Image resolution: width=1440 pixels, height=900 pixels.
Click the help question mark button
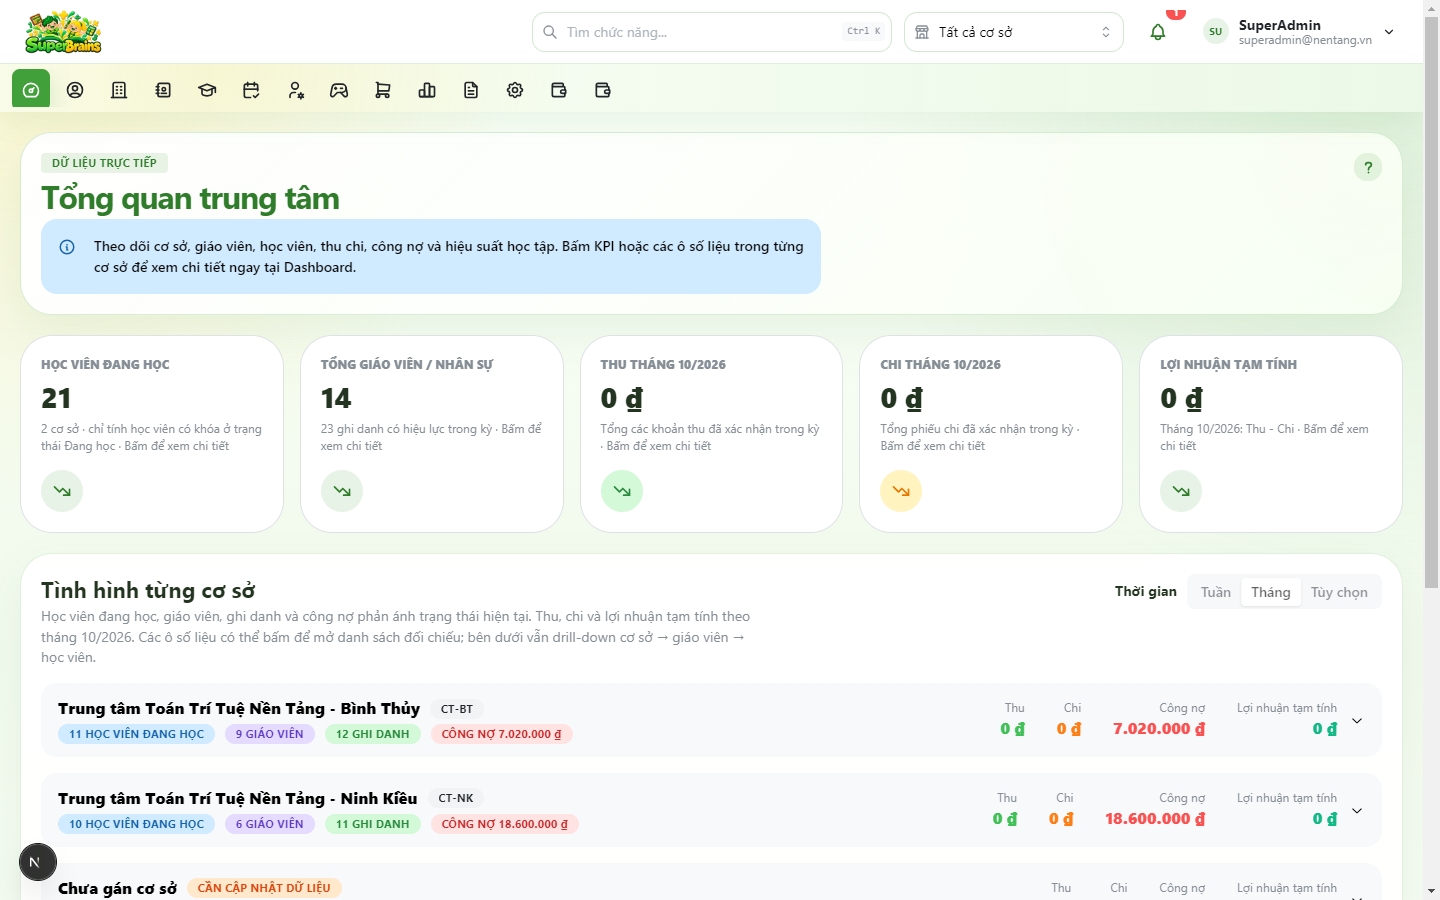point(1368,167)
